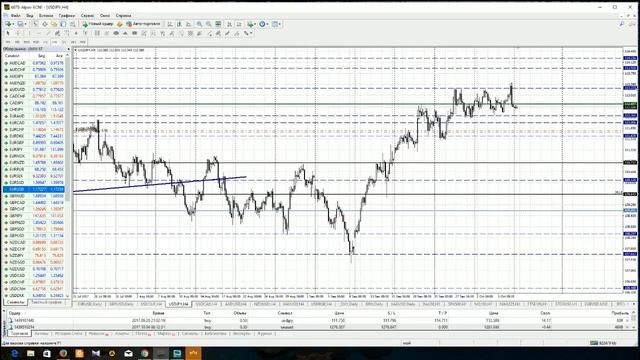Switch timeframe to M1
This screenshot has height=360, width=640.
pyautogui.click(x=8, y=42)
